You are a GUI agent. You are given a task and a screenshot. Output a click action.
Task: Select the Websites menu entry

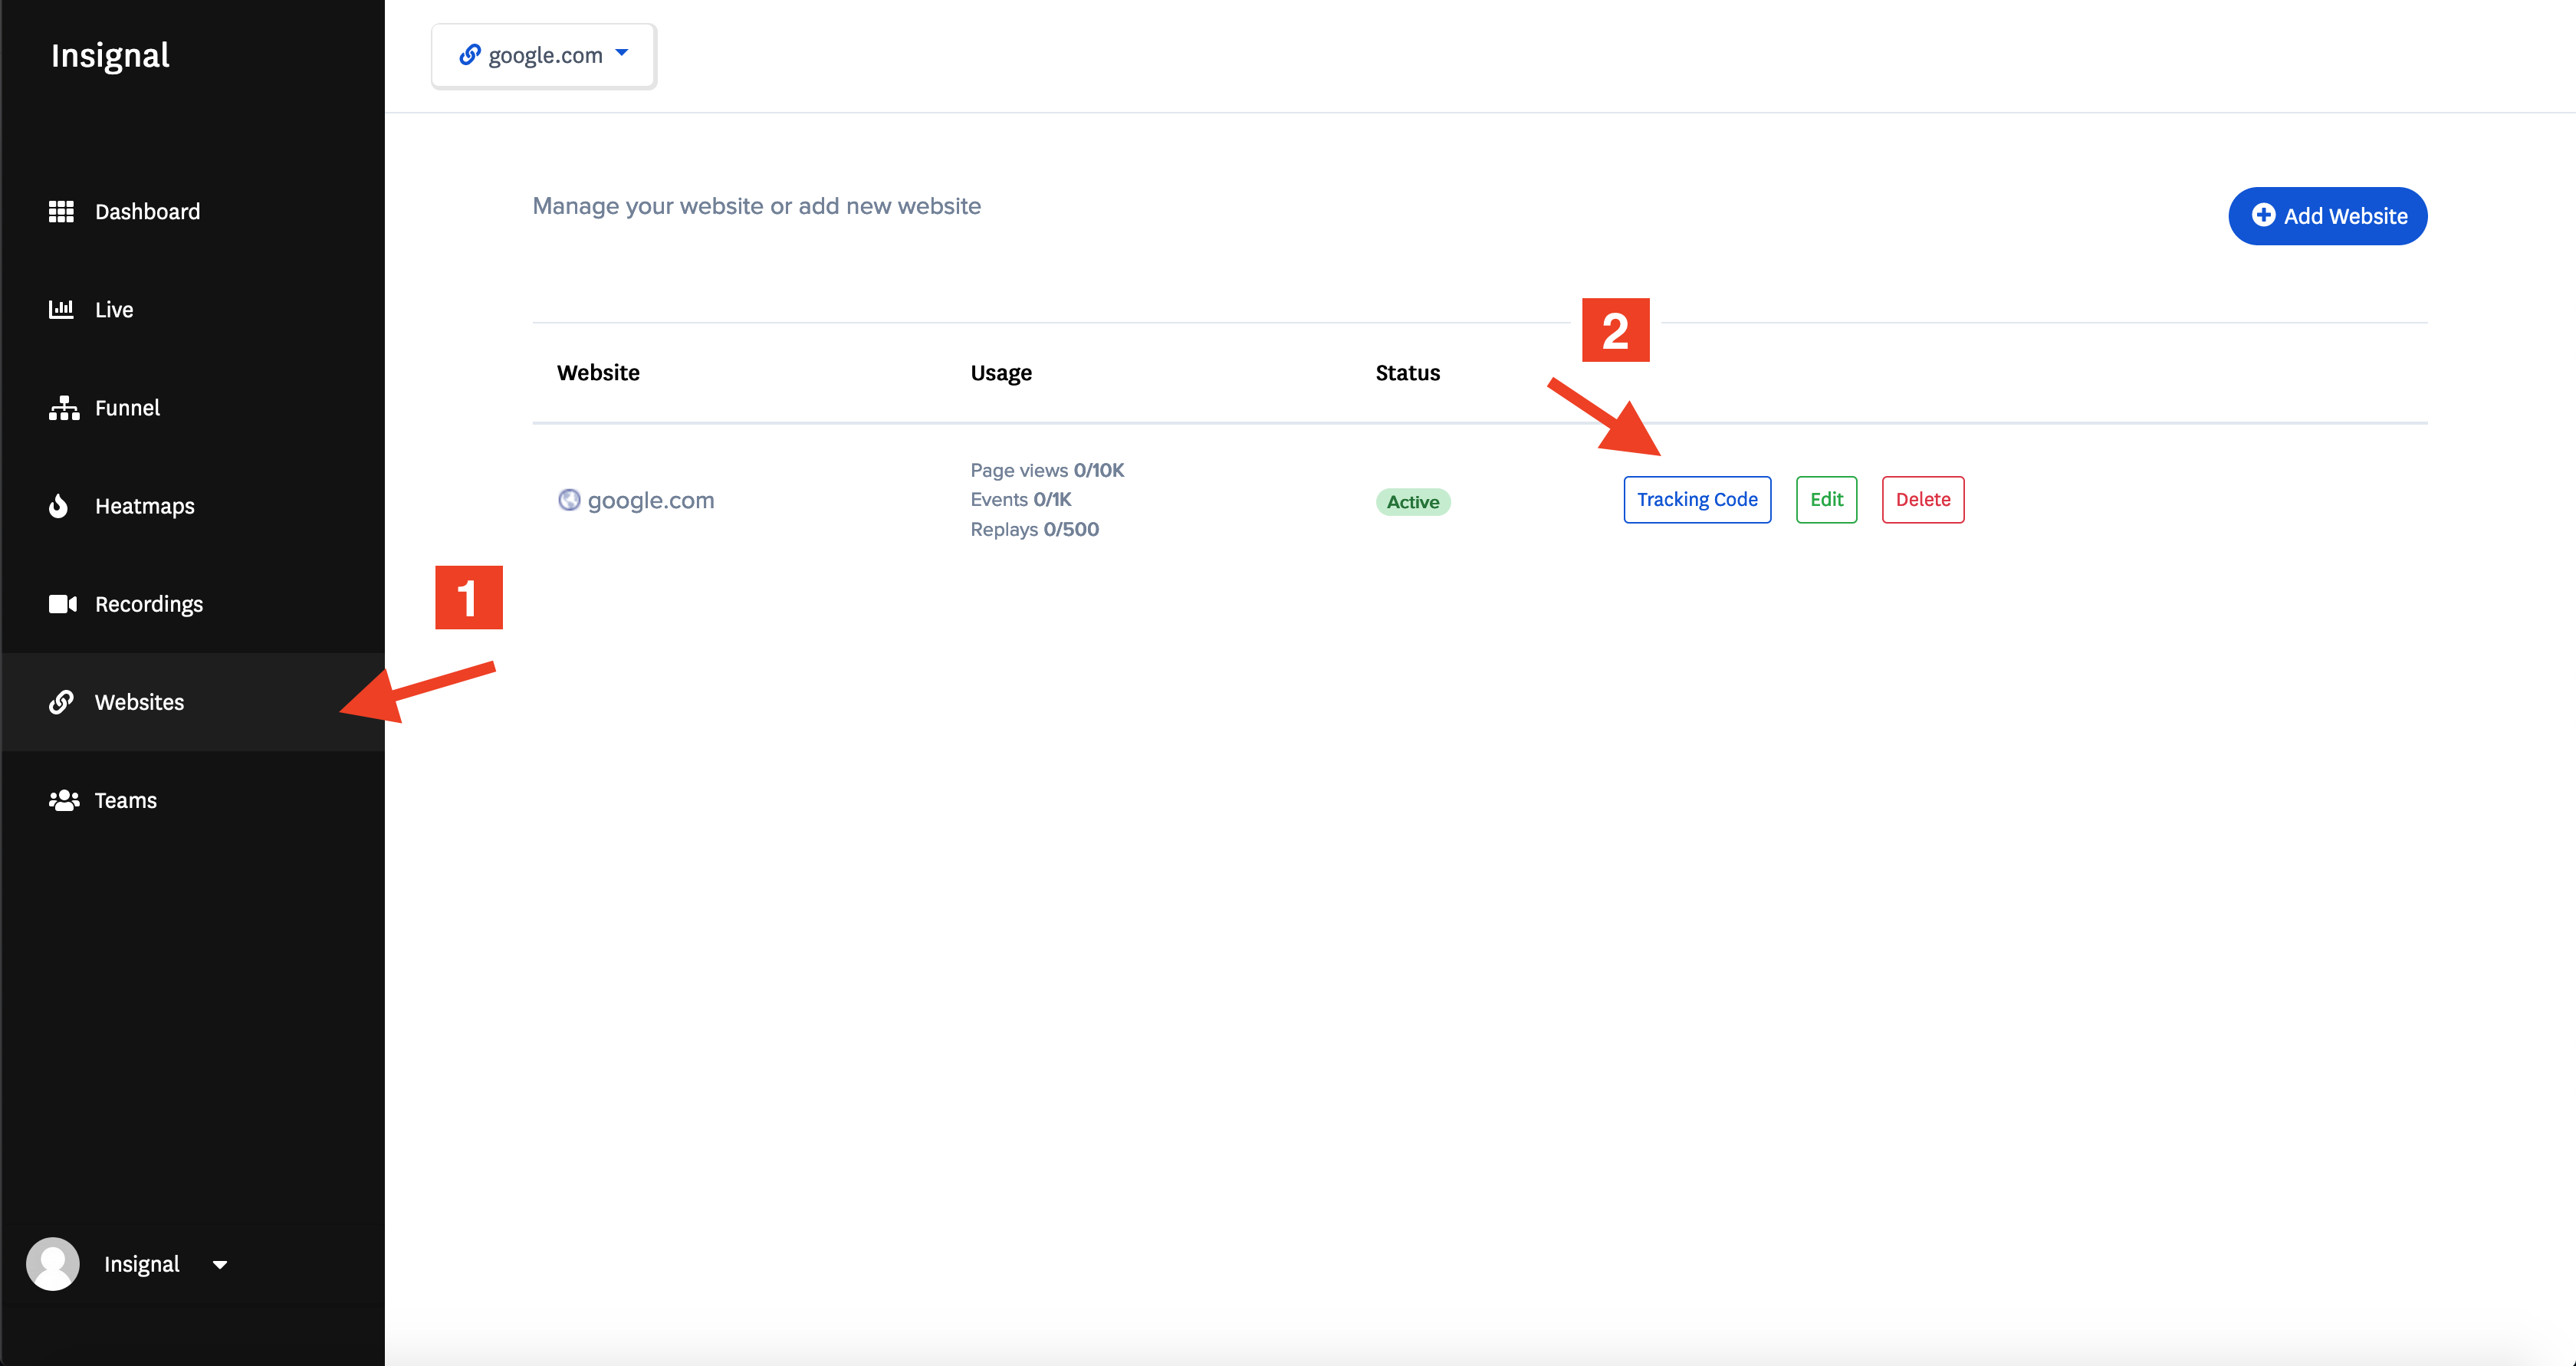click(x=193, y=702)
